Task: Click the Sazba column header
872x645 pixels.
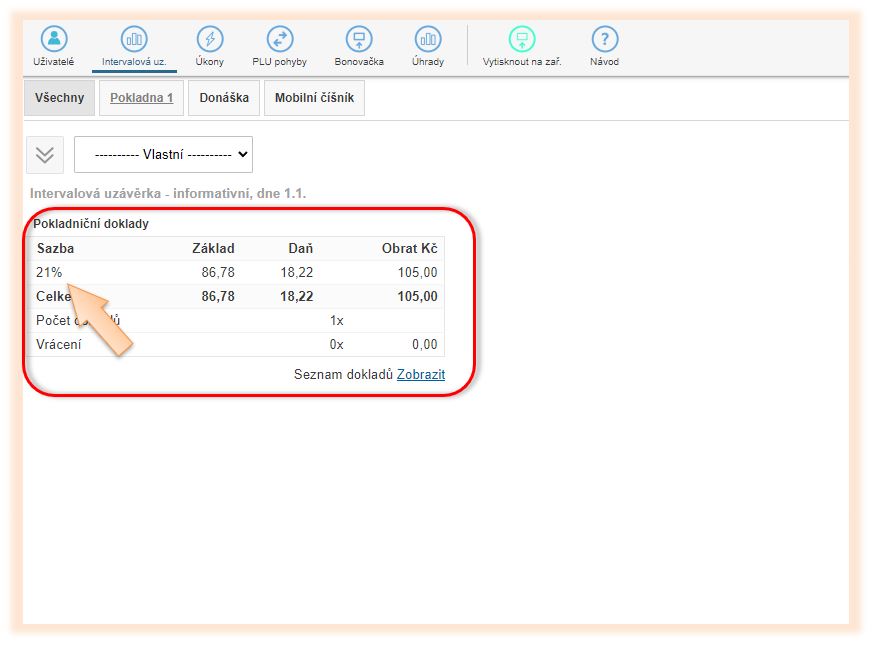Action: click(x=56, y=248)
